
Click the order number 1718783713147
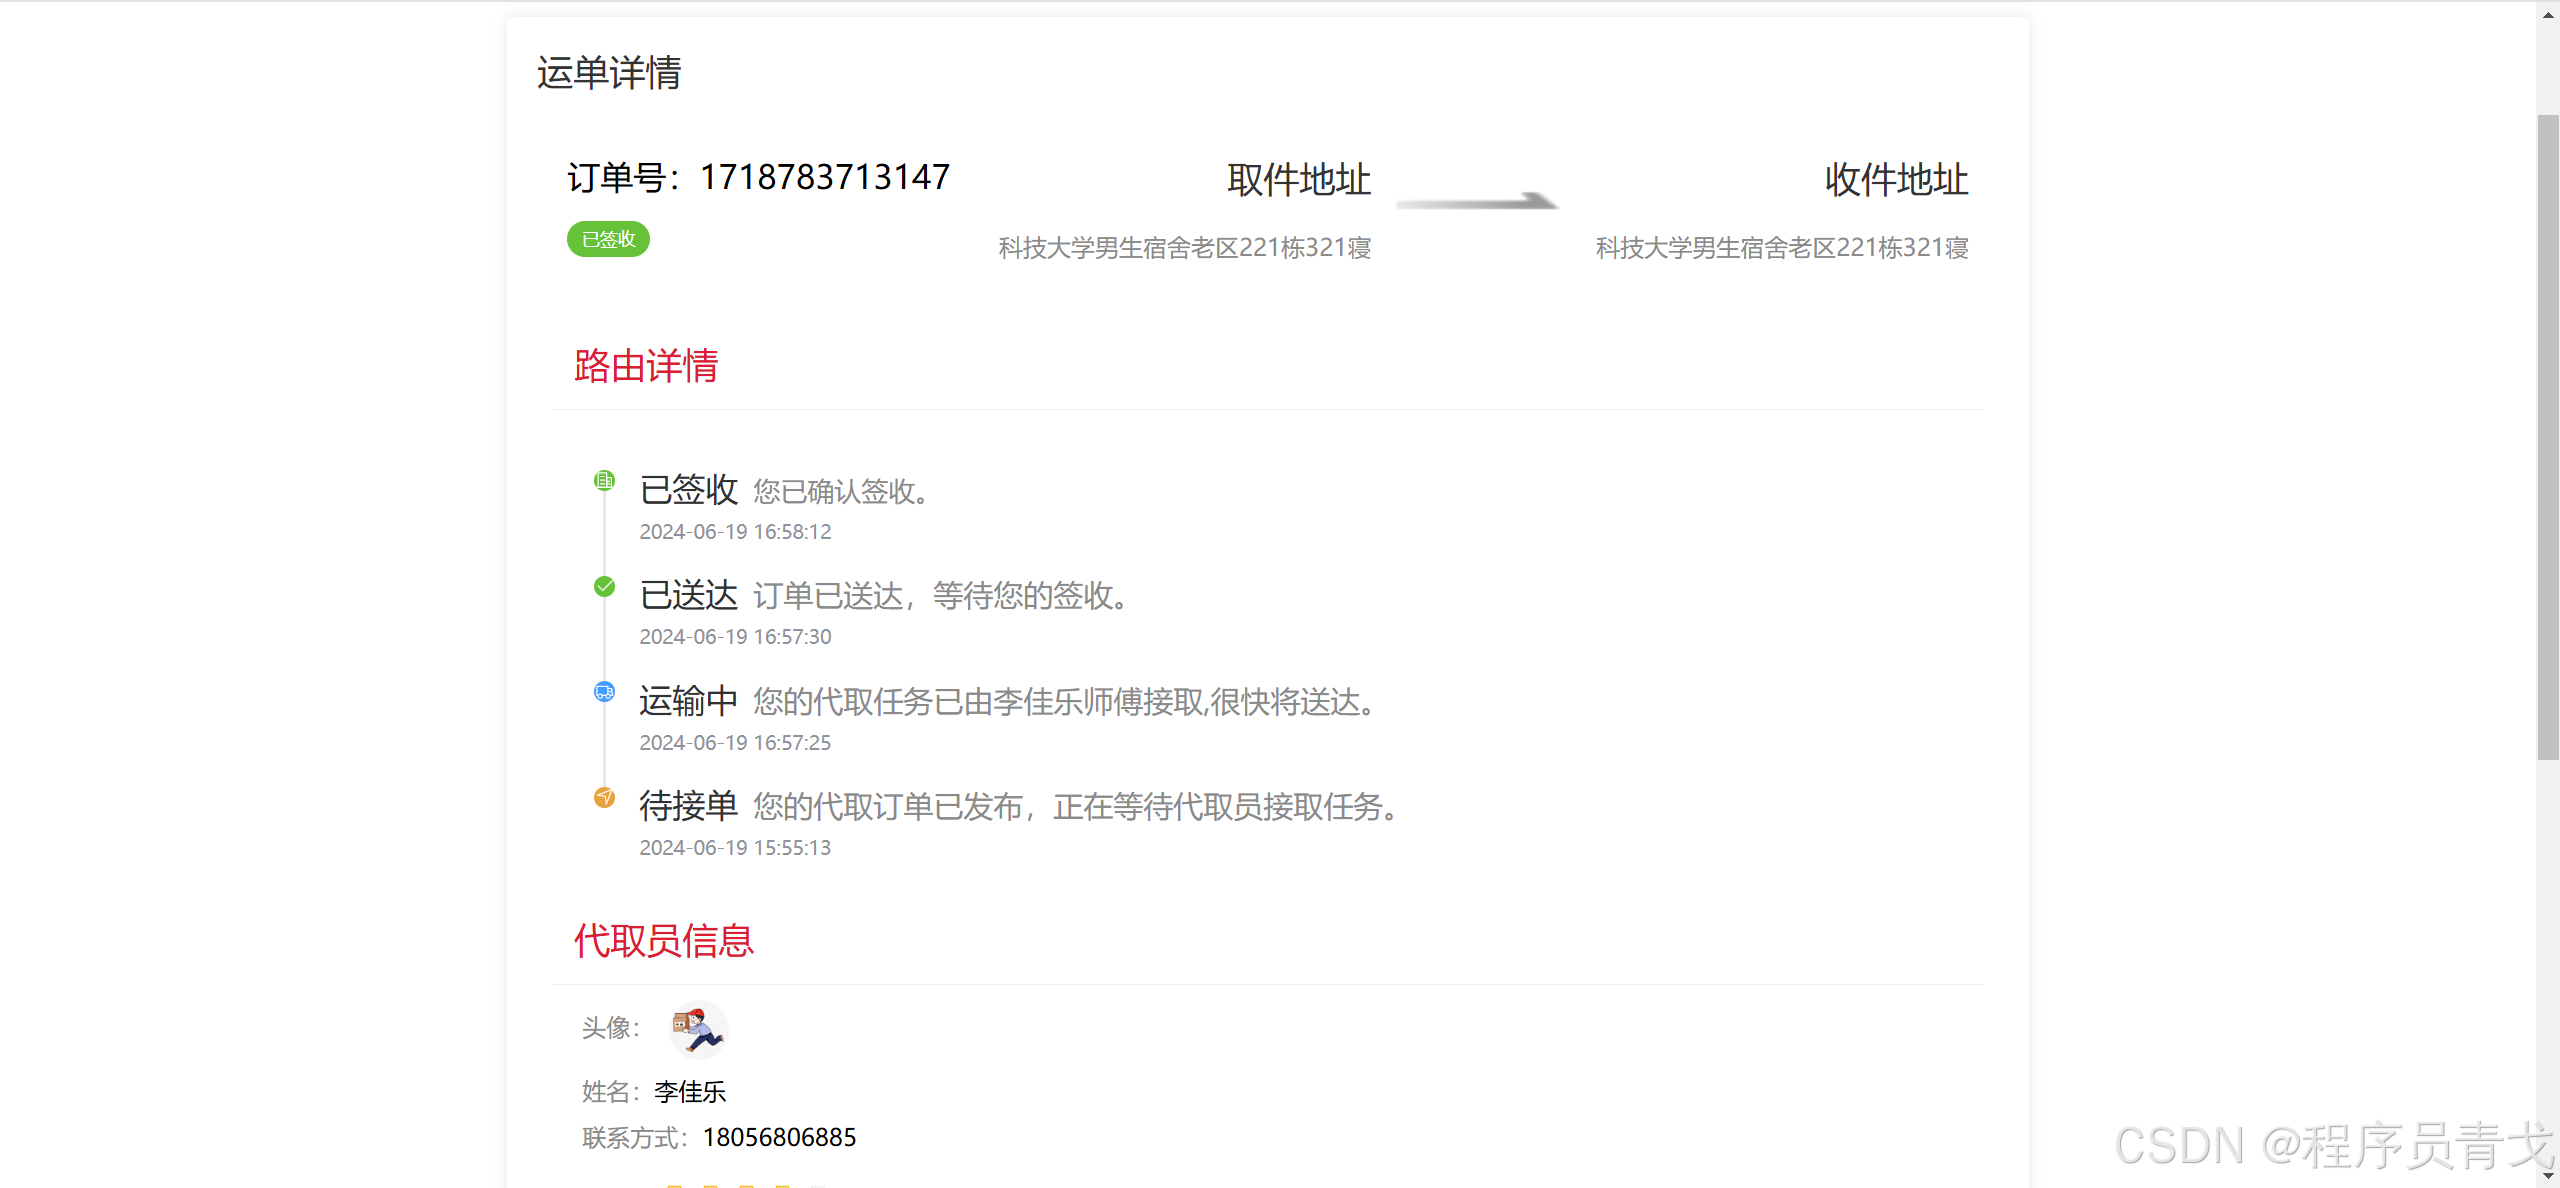coord(824,177)
